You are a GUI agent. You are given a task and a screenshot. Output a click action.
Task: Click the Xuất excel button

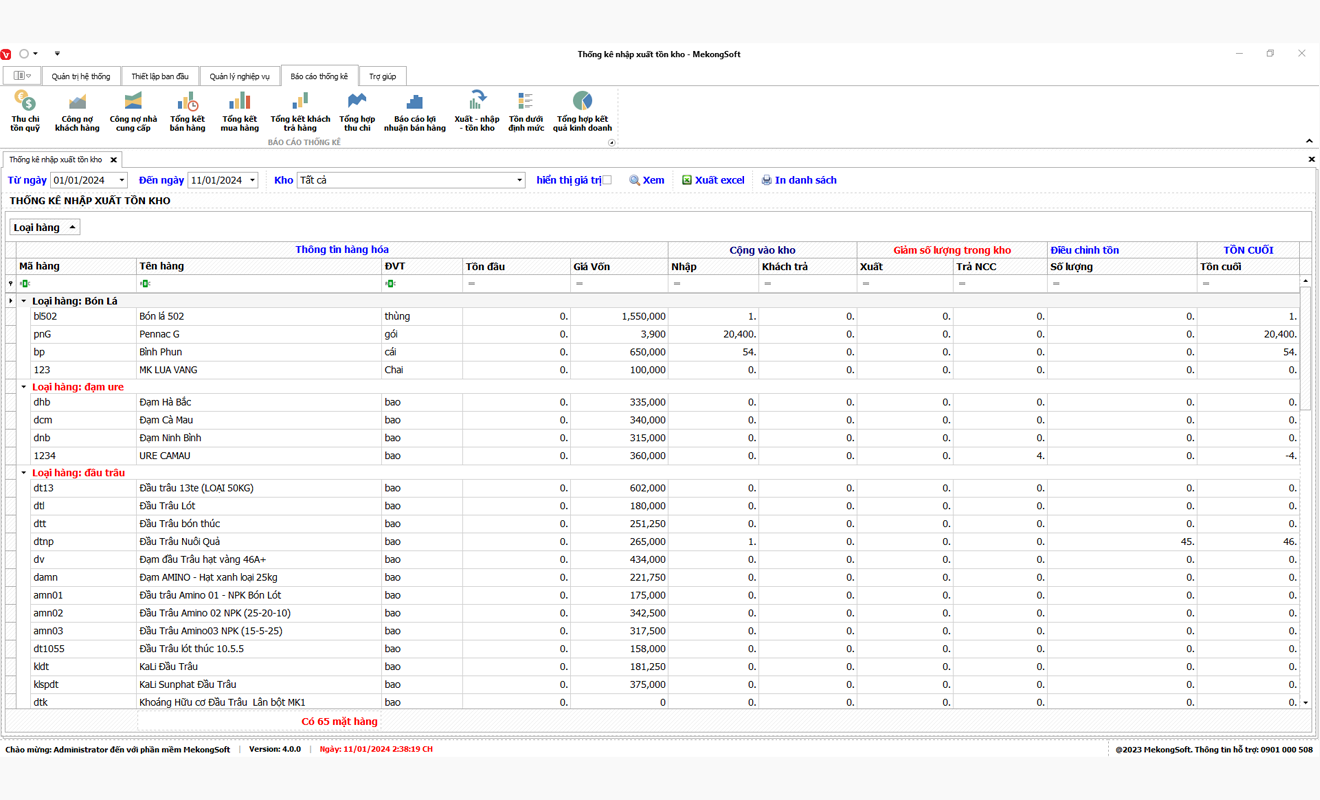pos(713,181)
